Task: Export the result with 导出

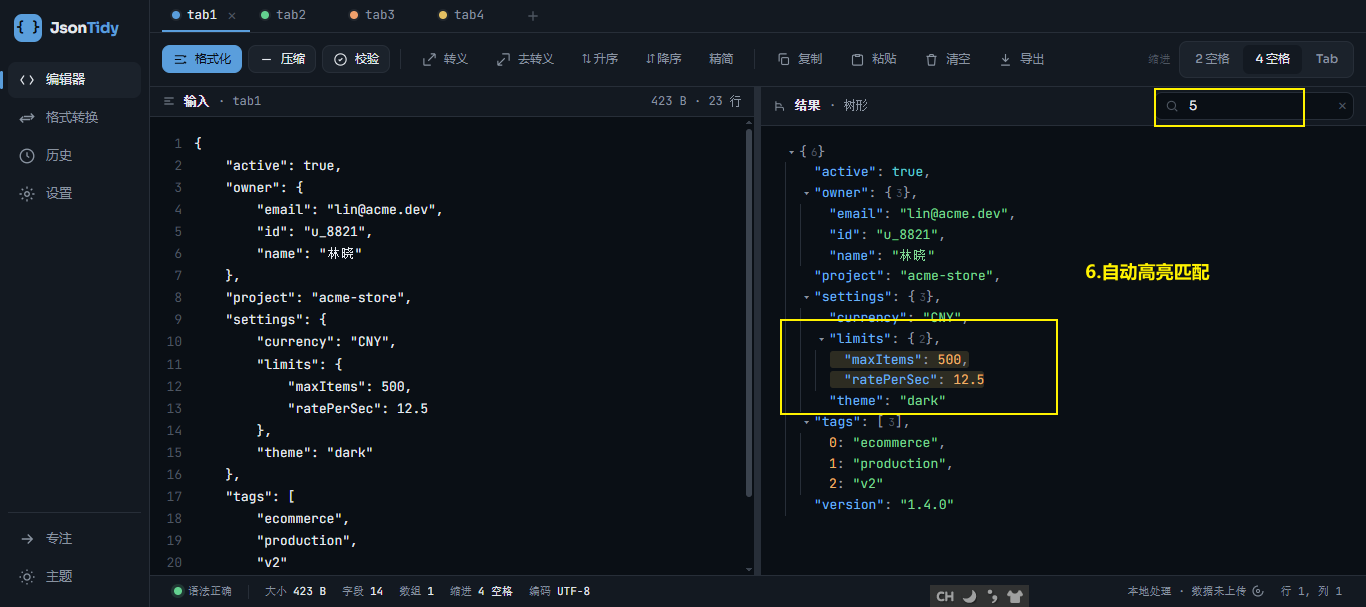Action: (1022, 59)
